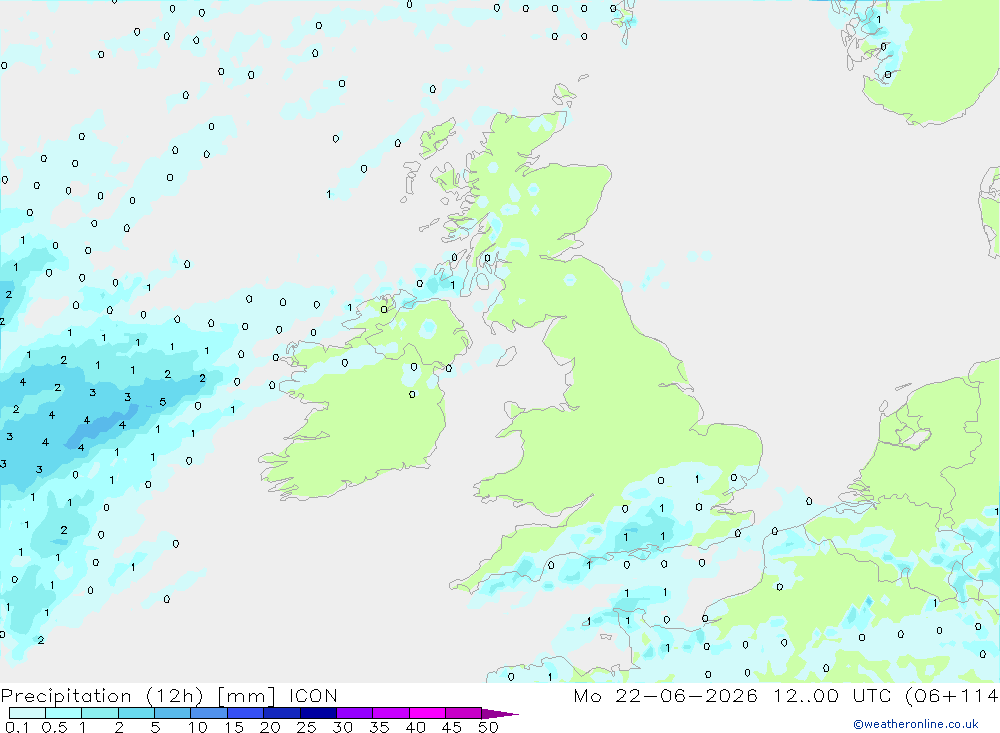Click the legend's over-50 arrow tip
Image resolution: width=1000 pixels, height=733 pixels.
click(500, 713)
